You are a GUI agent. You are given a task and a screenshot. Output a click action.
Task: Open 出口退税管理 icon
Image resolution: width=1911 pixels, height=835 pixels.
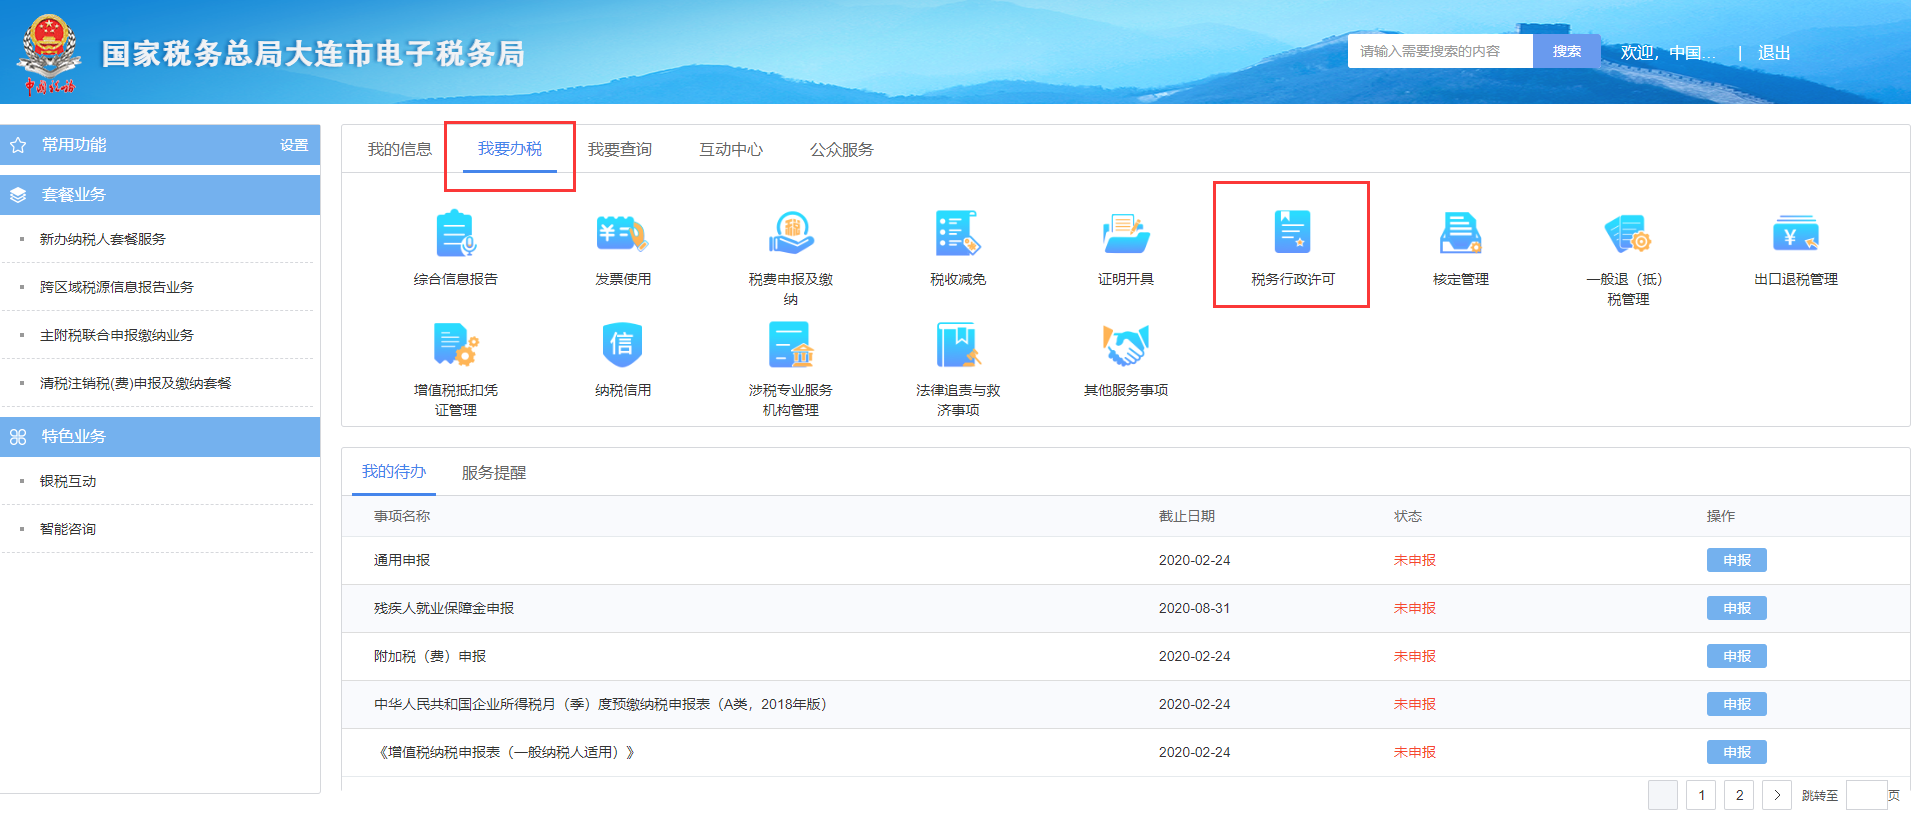[1796, 233]
